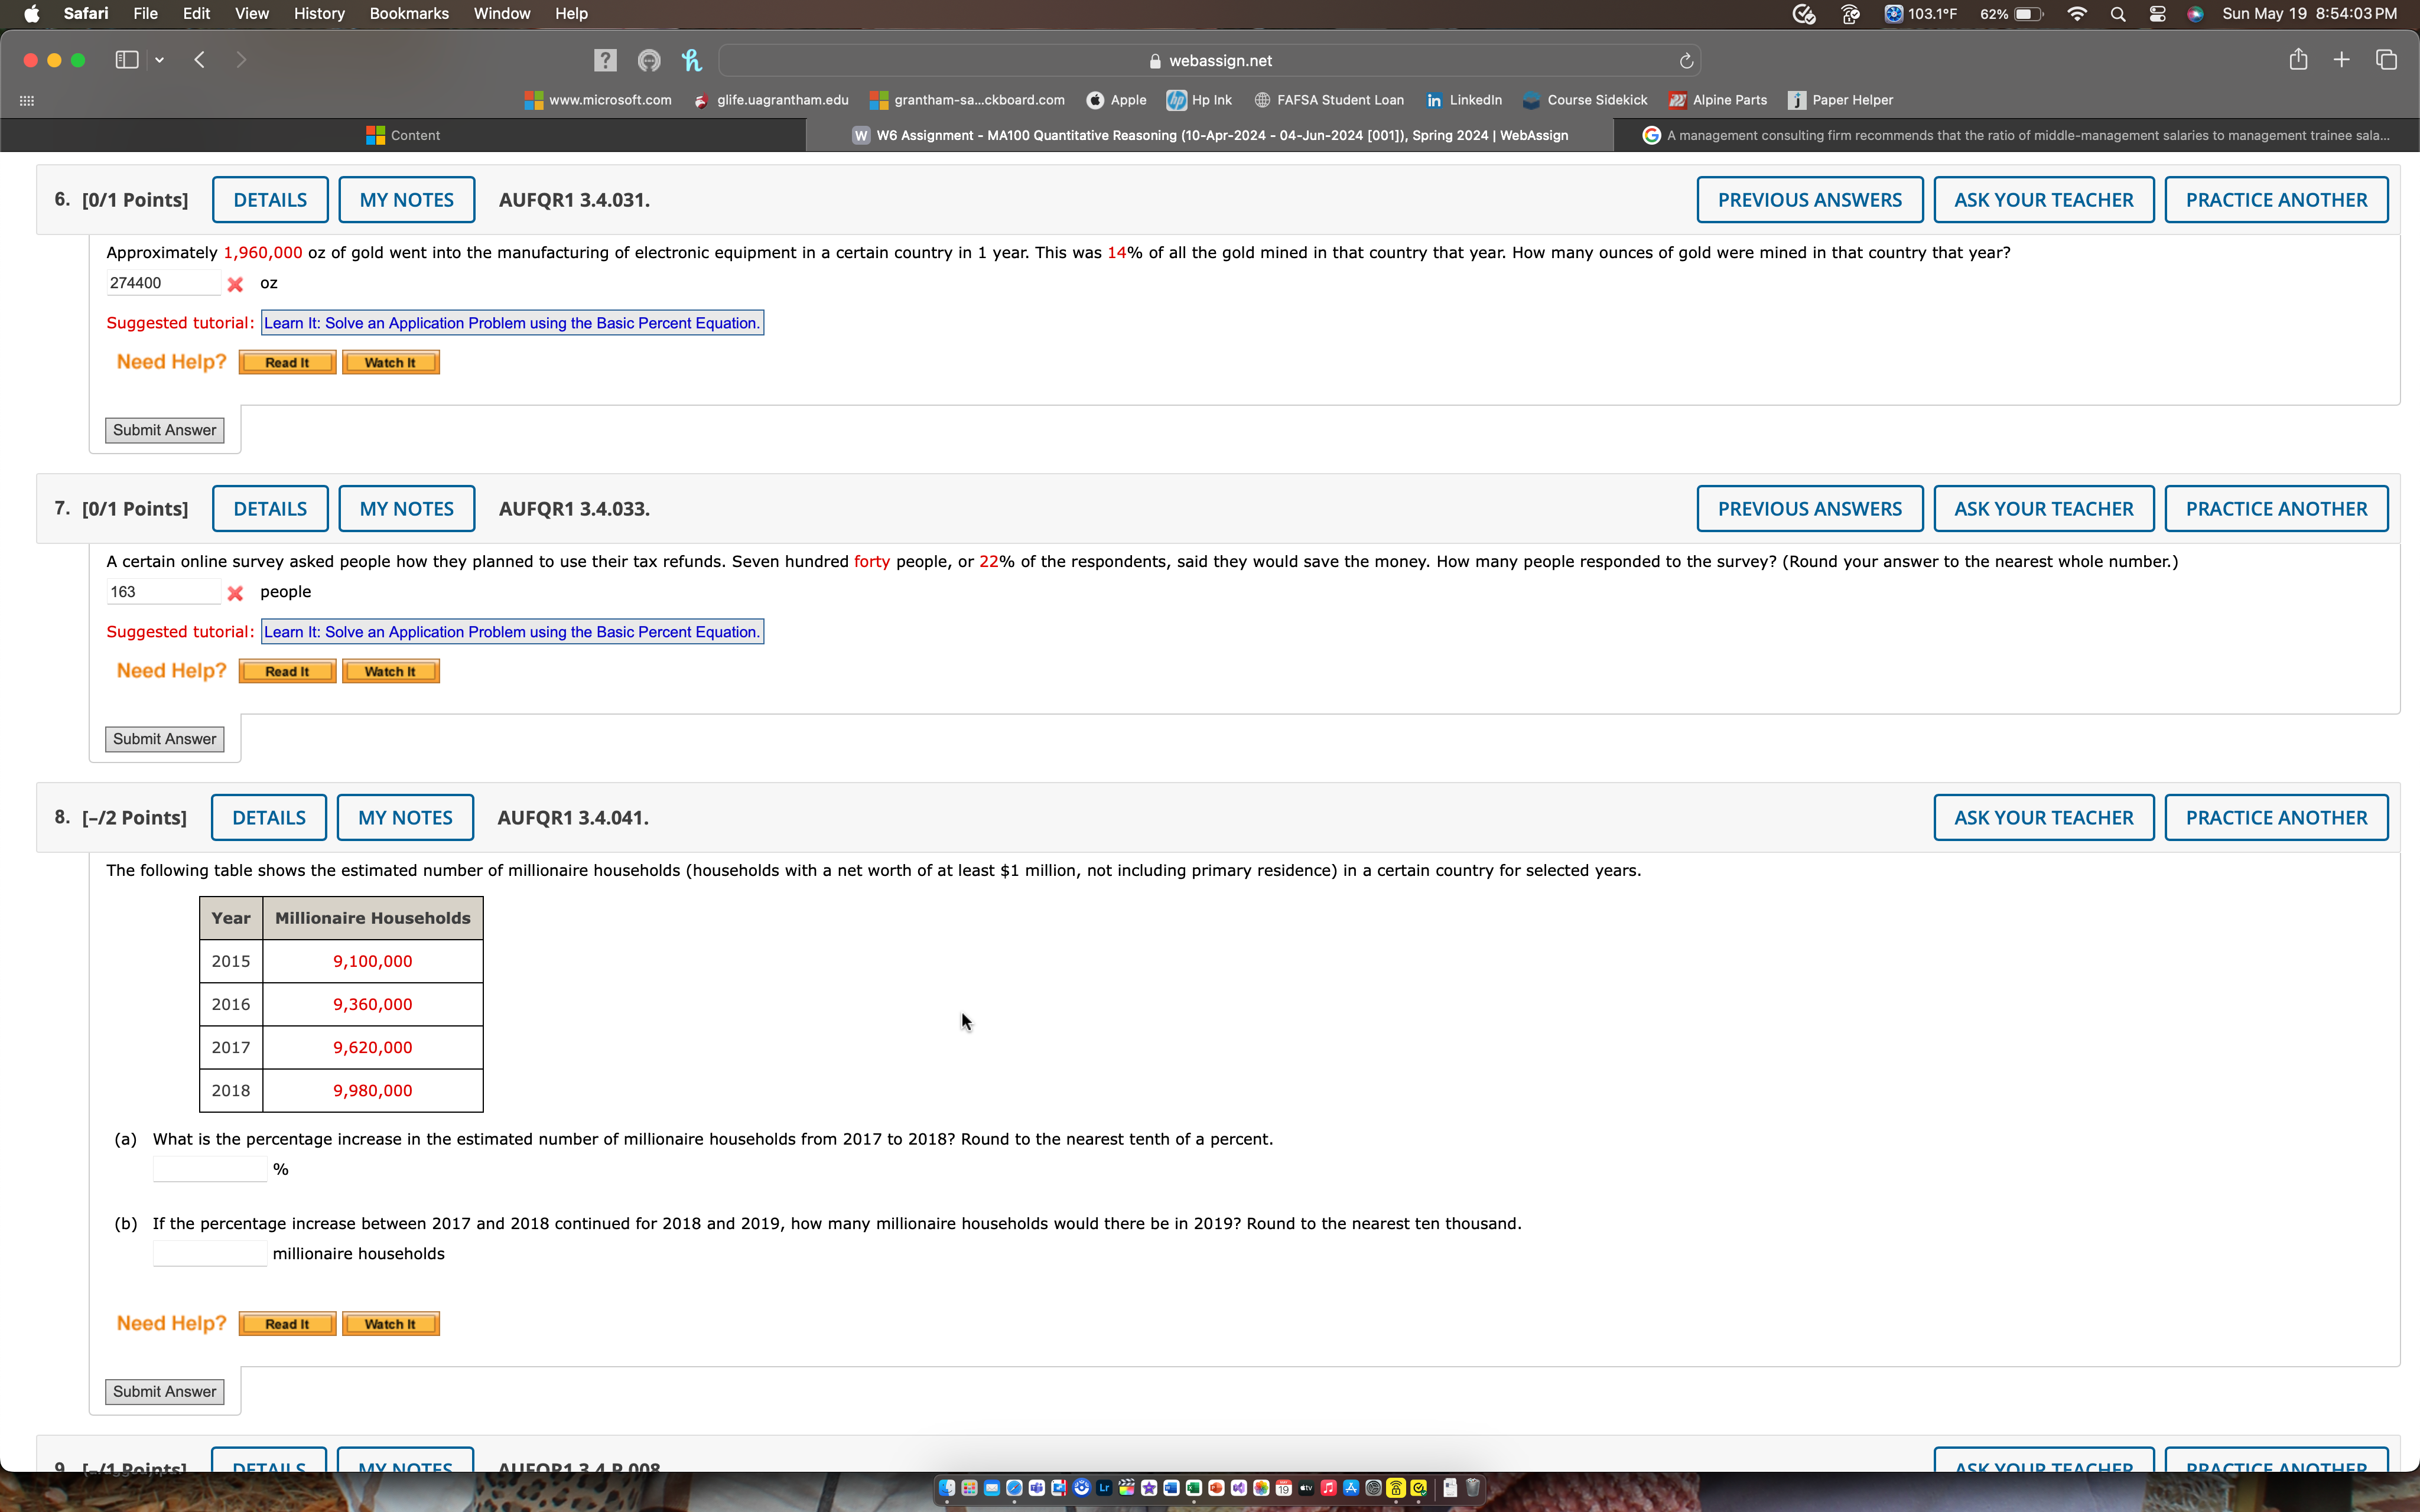Open the Learn It tutorial link for question 7

point(512,631)
